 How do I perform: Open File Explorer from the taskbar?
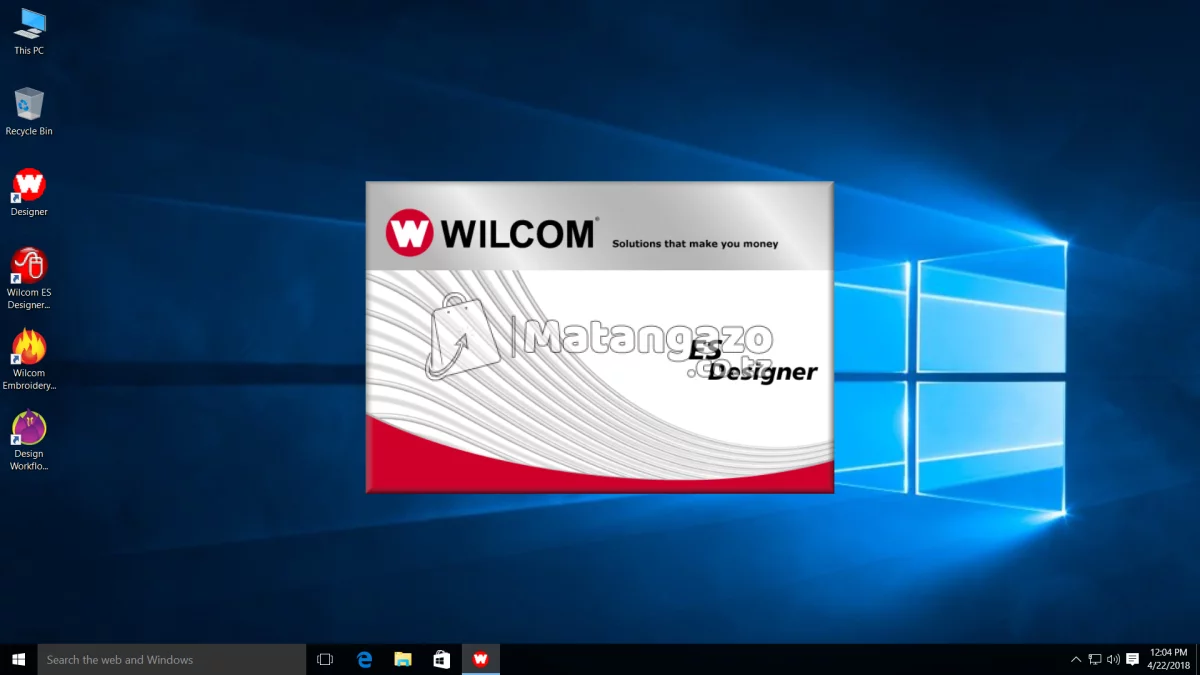403,659
